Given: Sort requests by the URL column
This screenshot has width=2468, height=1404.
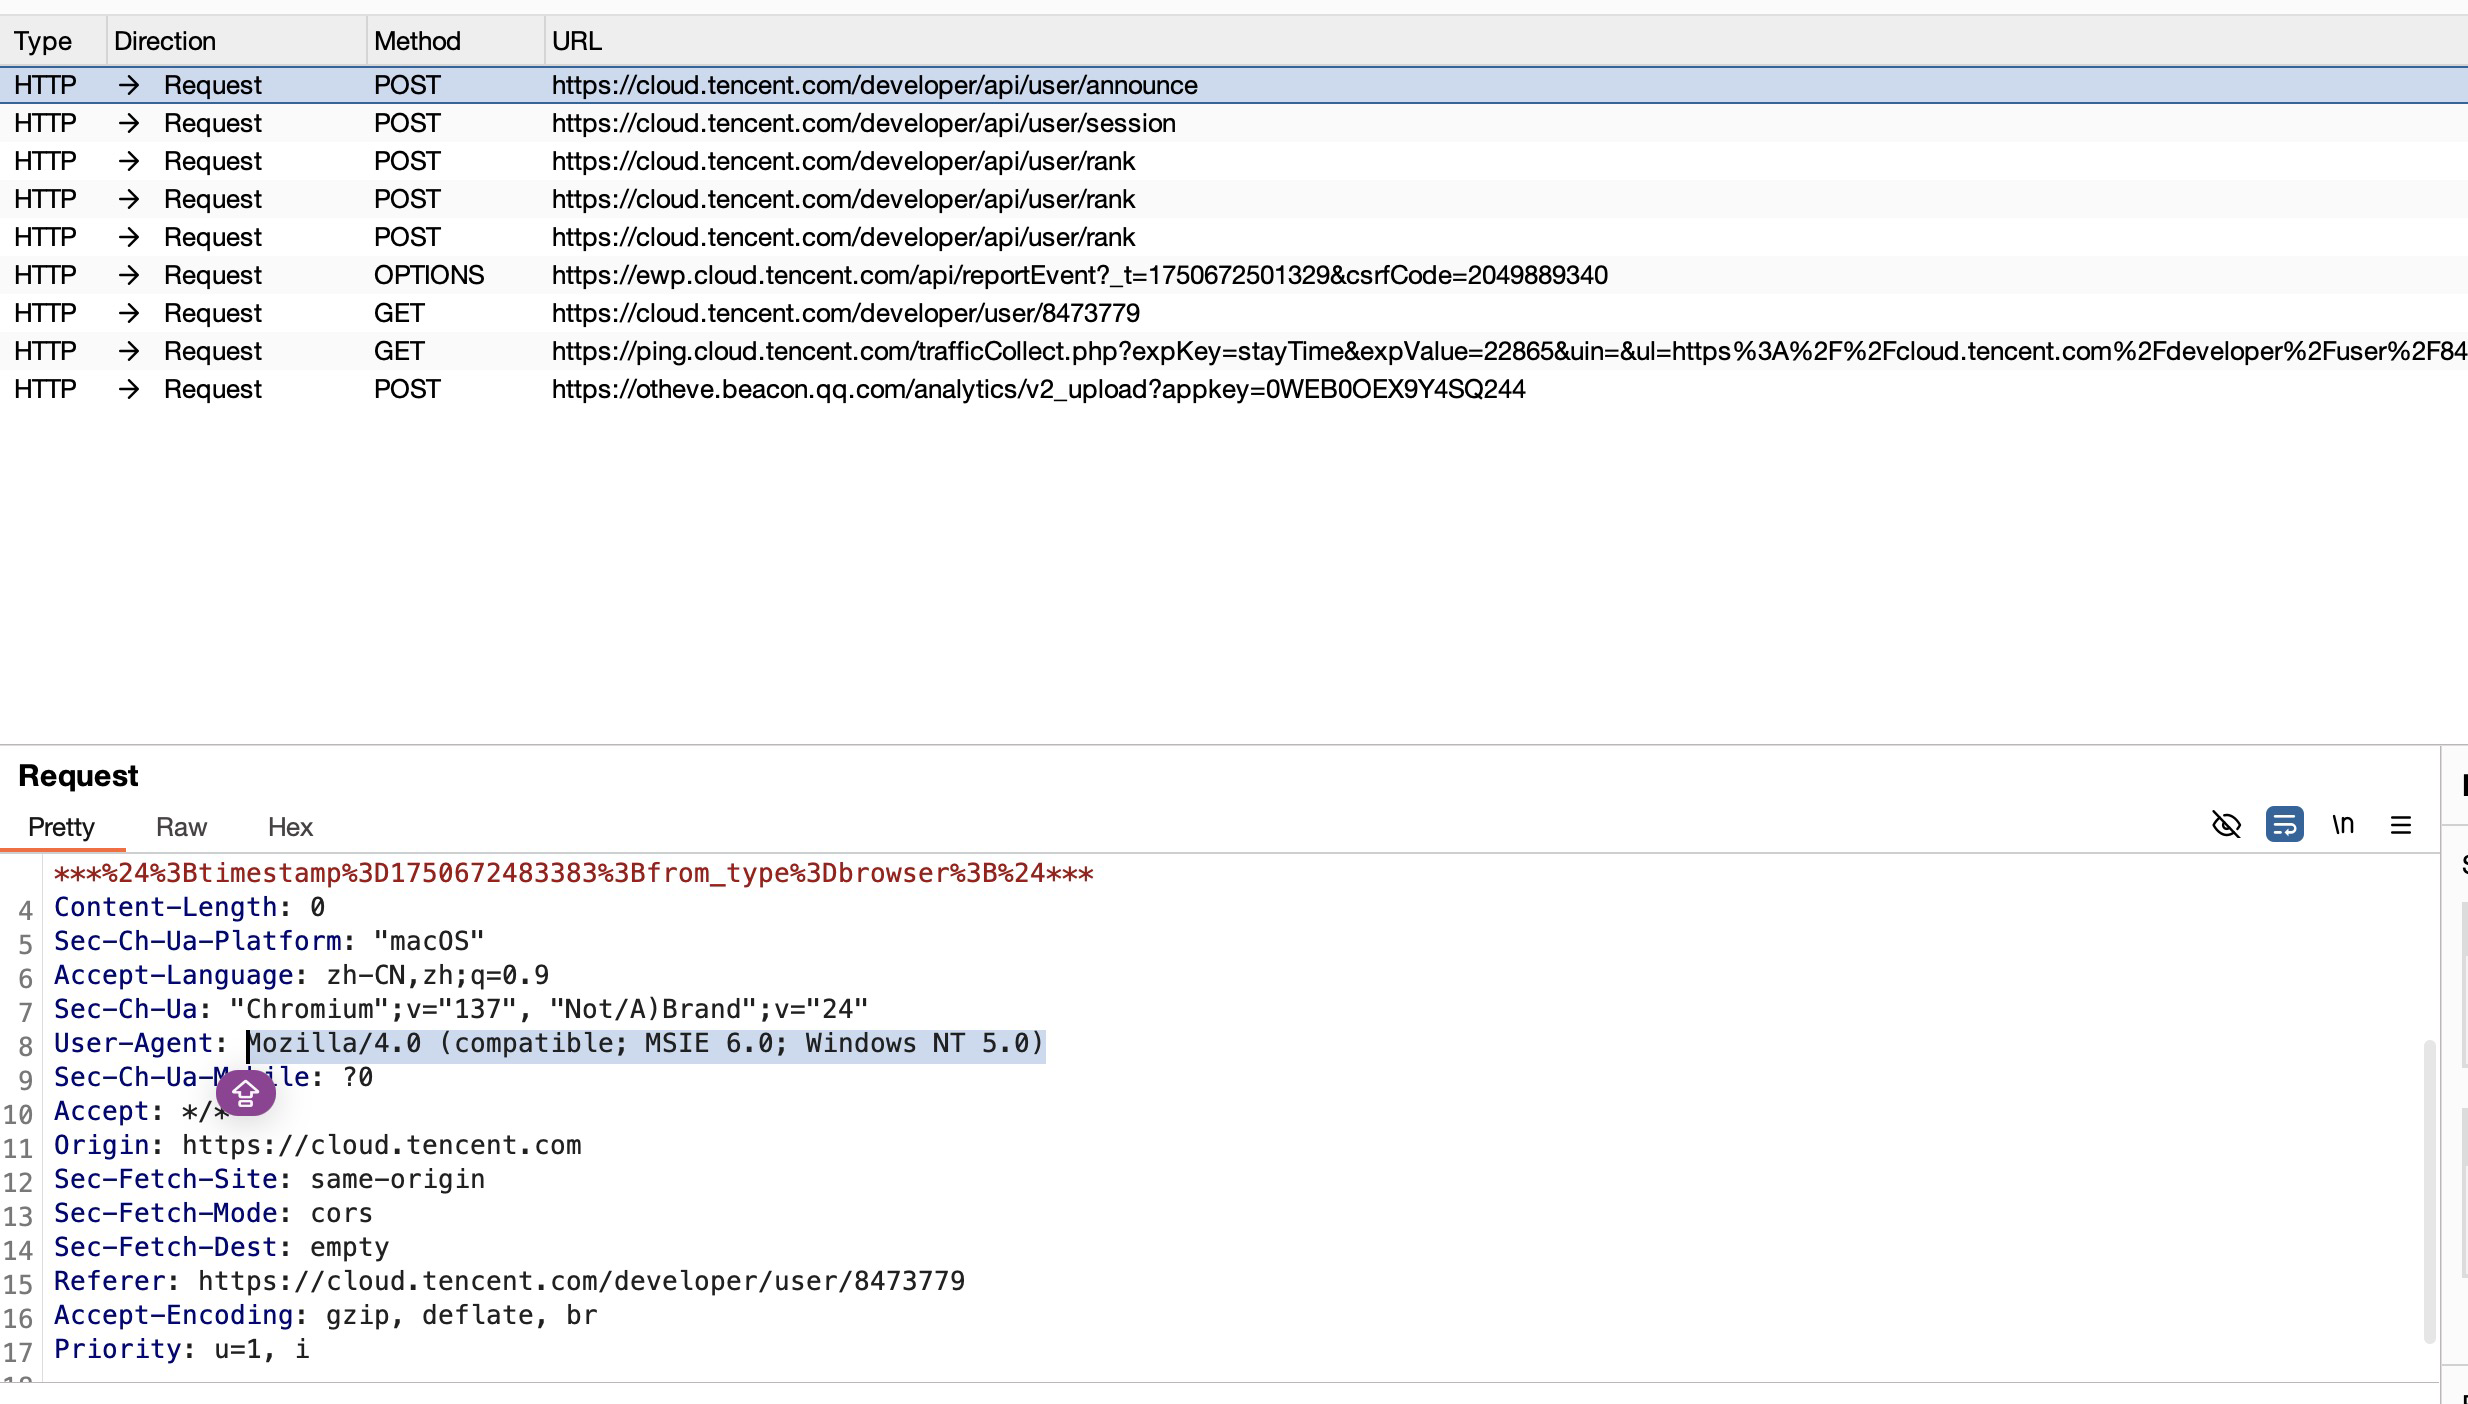Looking at the screenshot, I should 576,41.
